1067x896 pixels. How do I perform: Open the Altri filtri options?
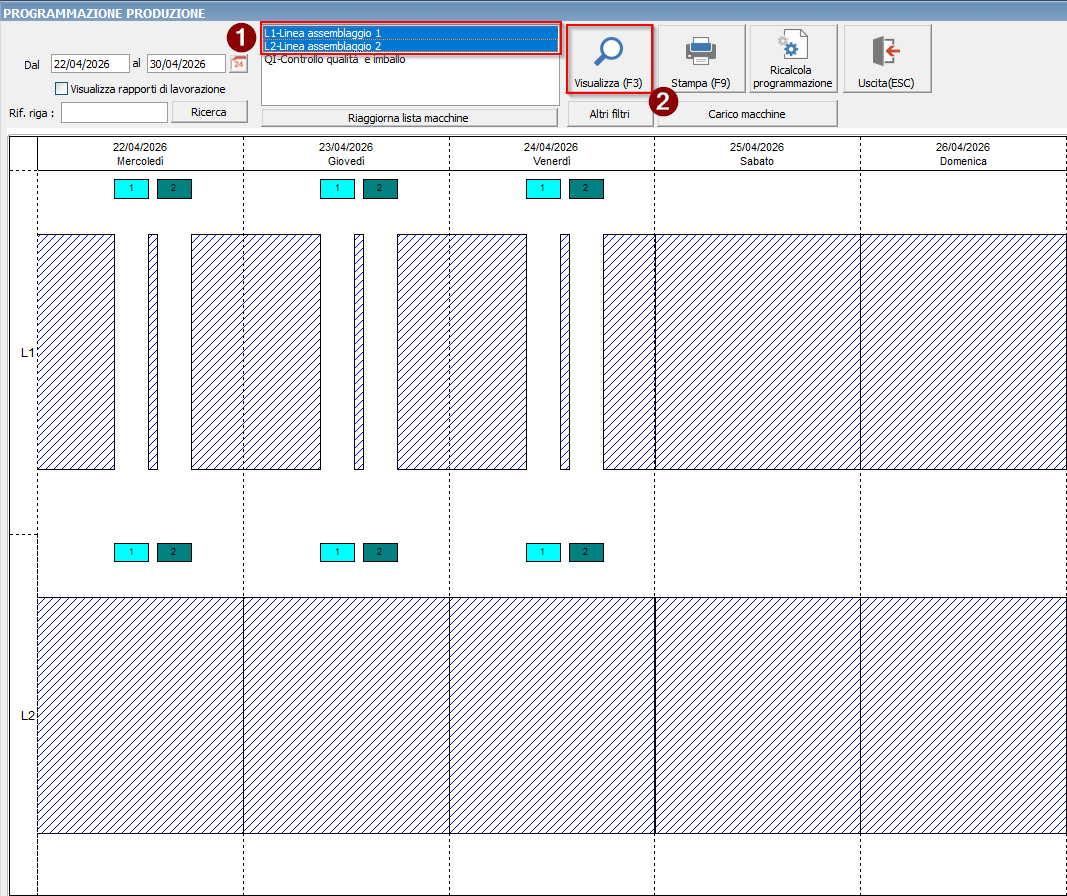pyautogui.click(x=610, y=114)
